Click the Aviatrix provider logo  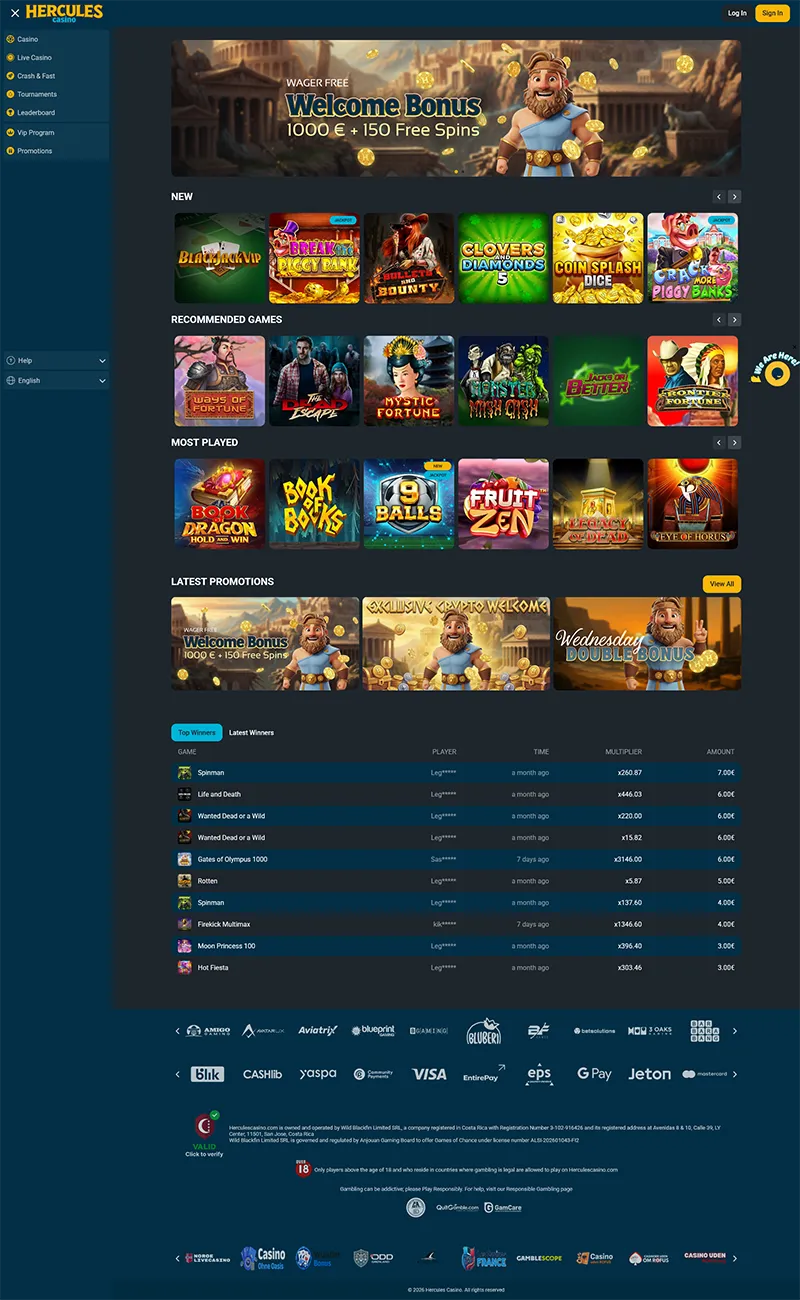318,1030
